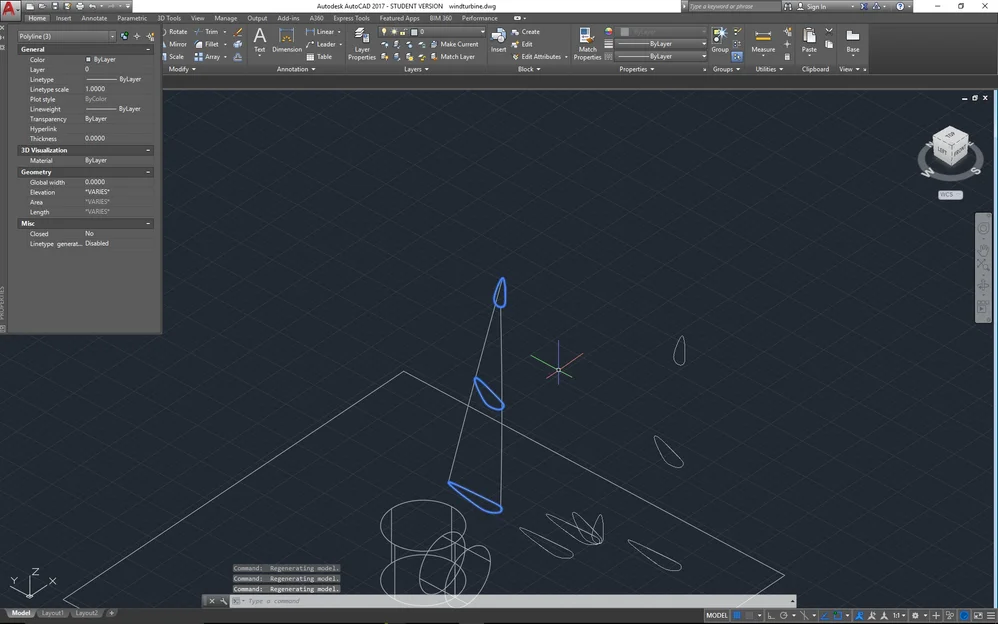Collapse the Misc section
Screen dimensions: 998x624
click(148, 223)
